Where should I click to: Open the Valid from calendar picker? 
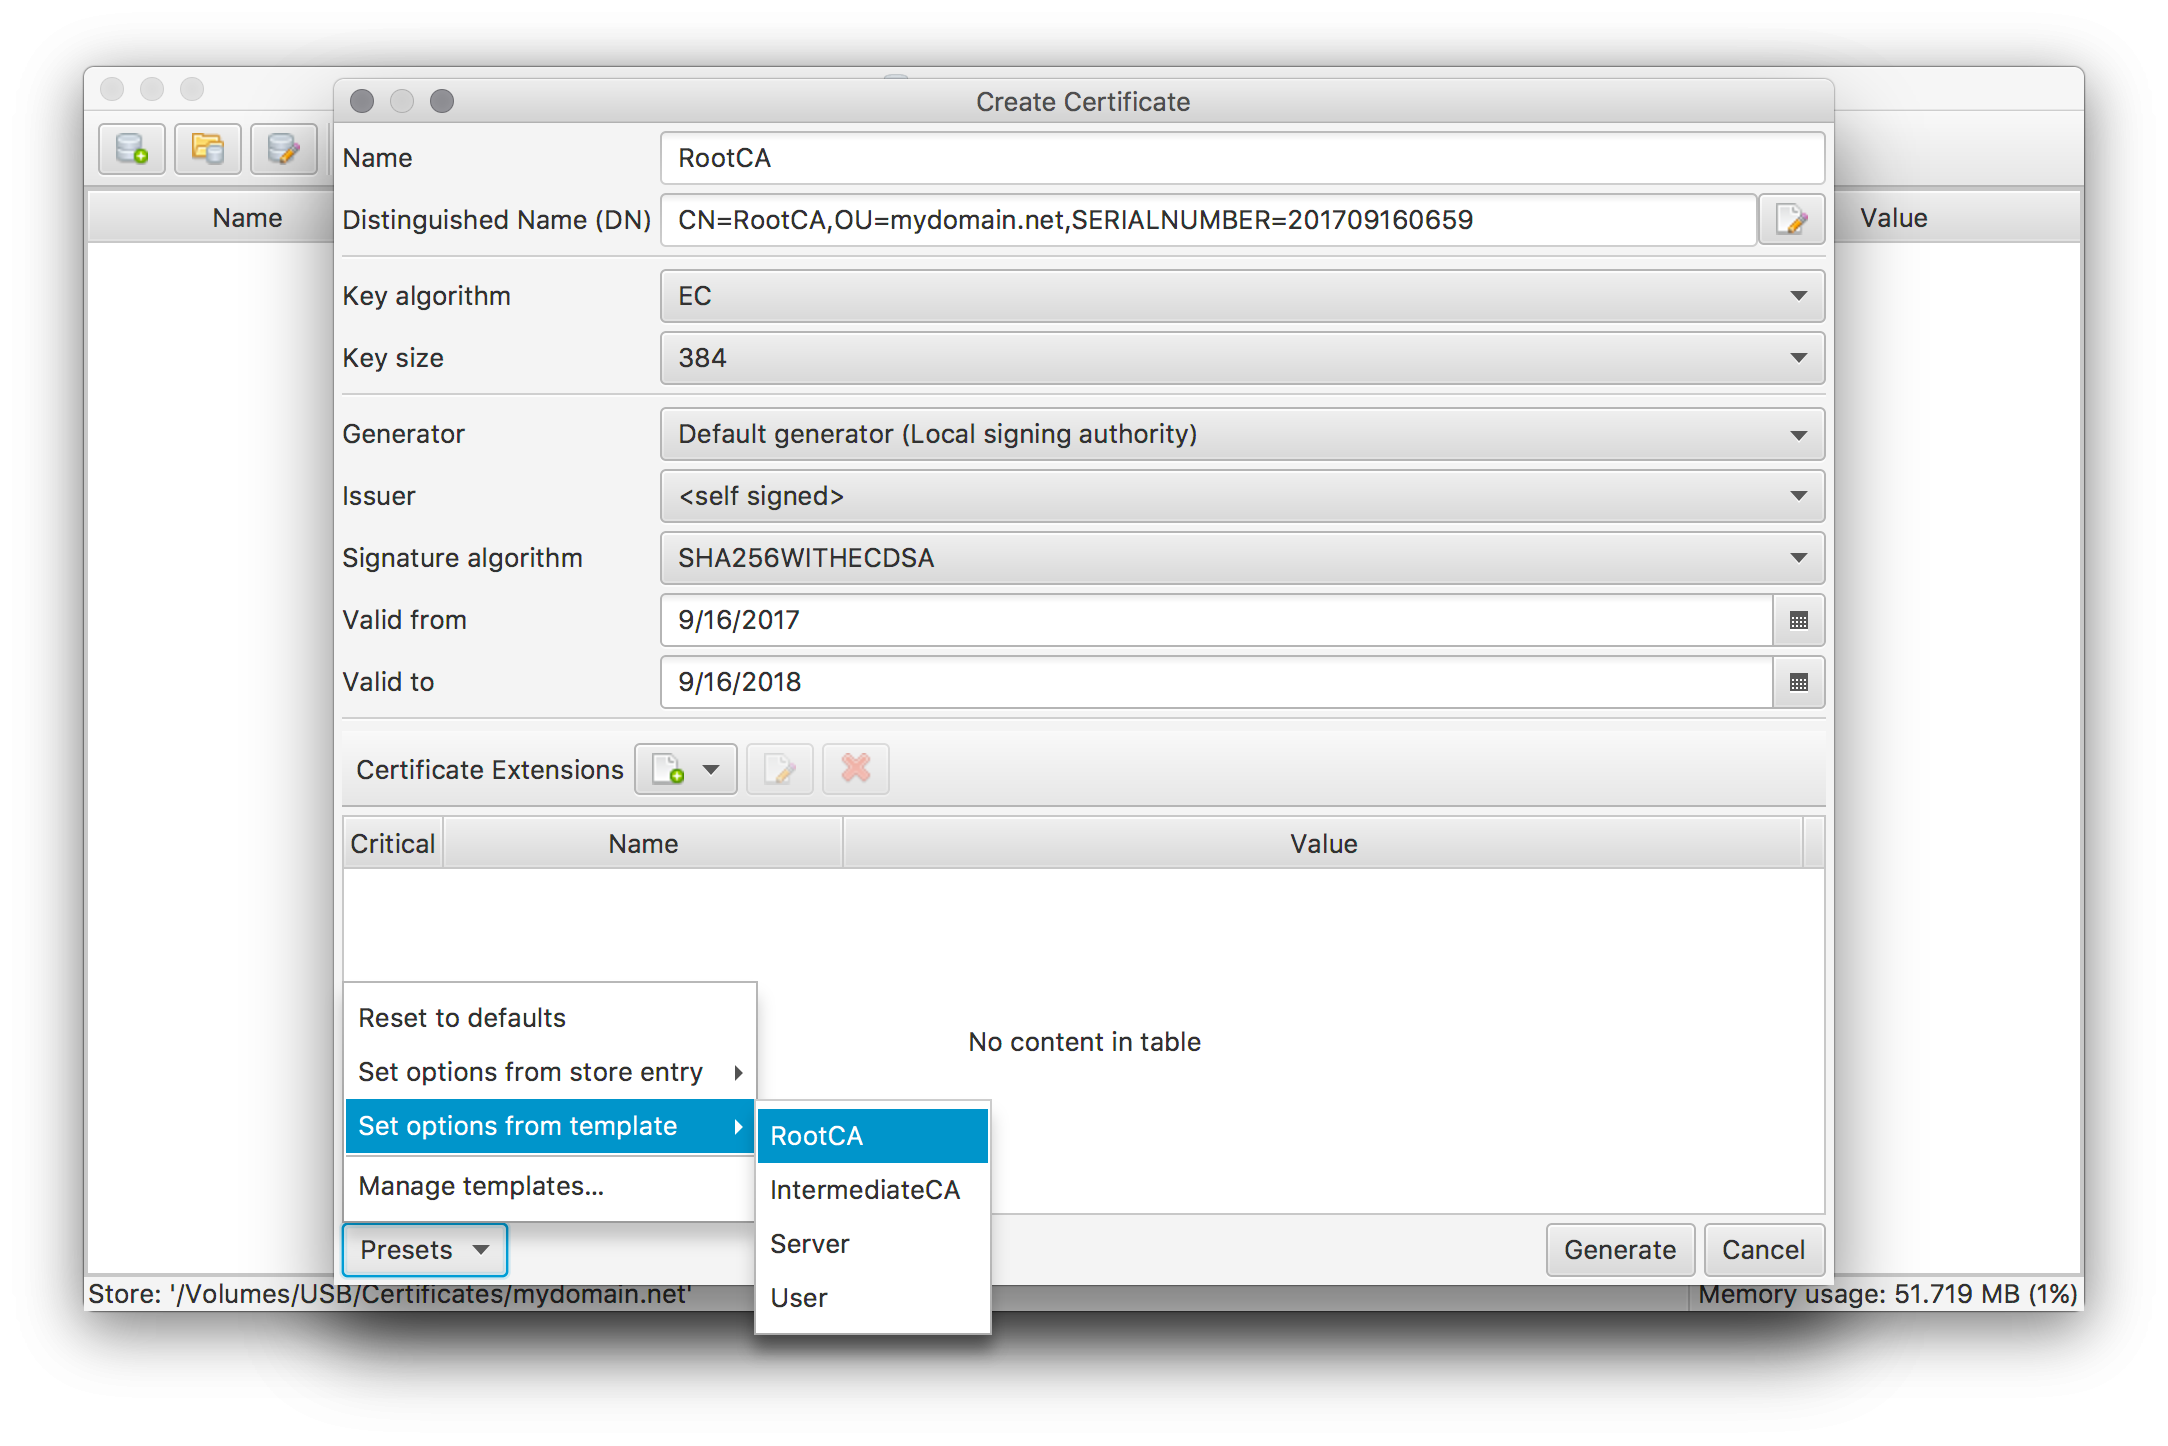1799,620
